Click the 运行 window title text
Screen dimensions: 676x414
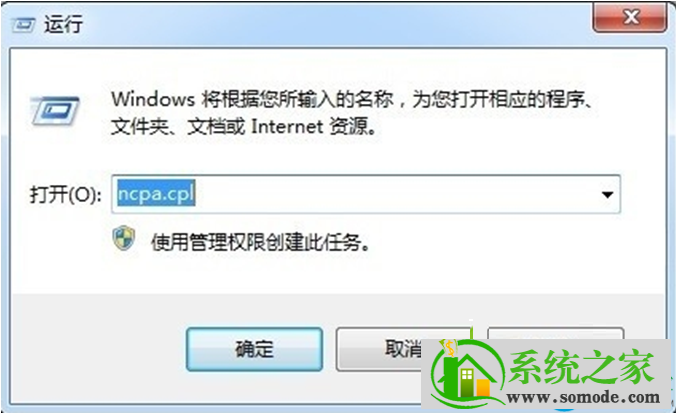[63, 24]
